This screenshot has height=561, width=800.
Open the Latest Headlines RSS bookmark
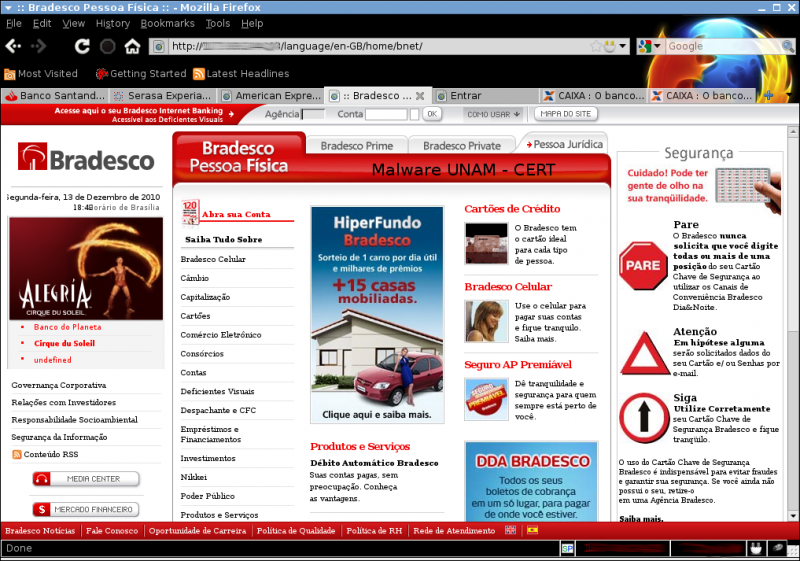click(x=241, y=73)
